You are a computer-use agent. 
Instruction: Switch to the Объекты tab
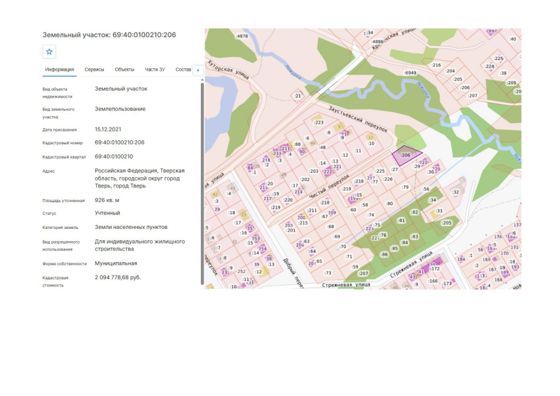pos(124,69)
